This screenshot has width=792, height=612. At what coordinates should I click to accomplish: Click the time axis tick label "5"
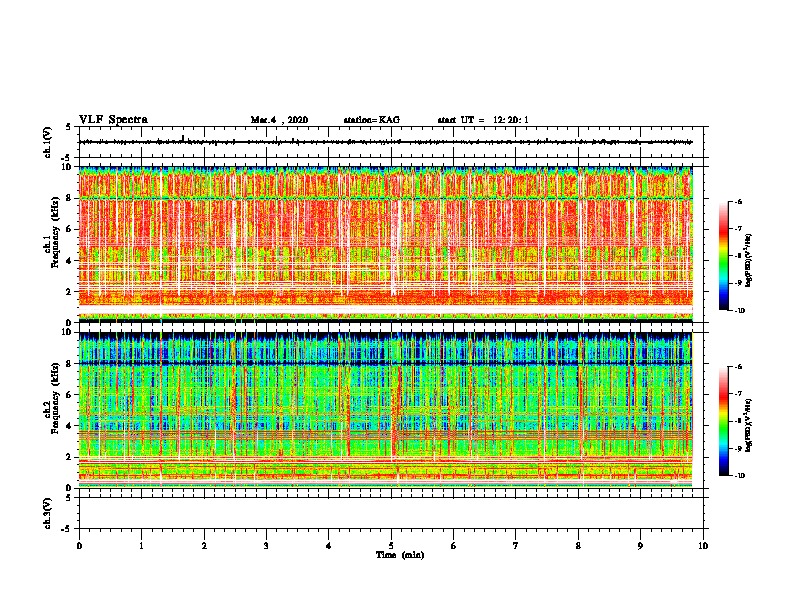[x=391, y=546]
